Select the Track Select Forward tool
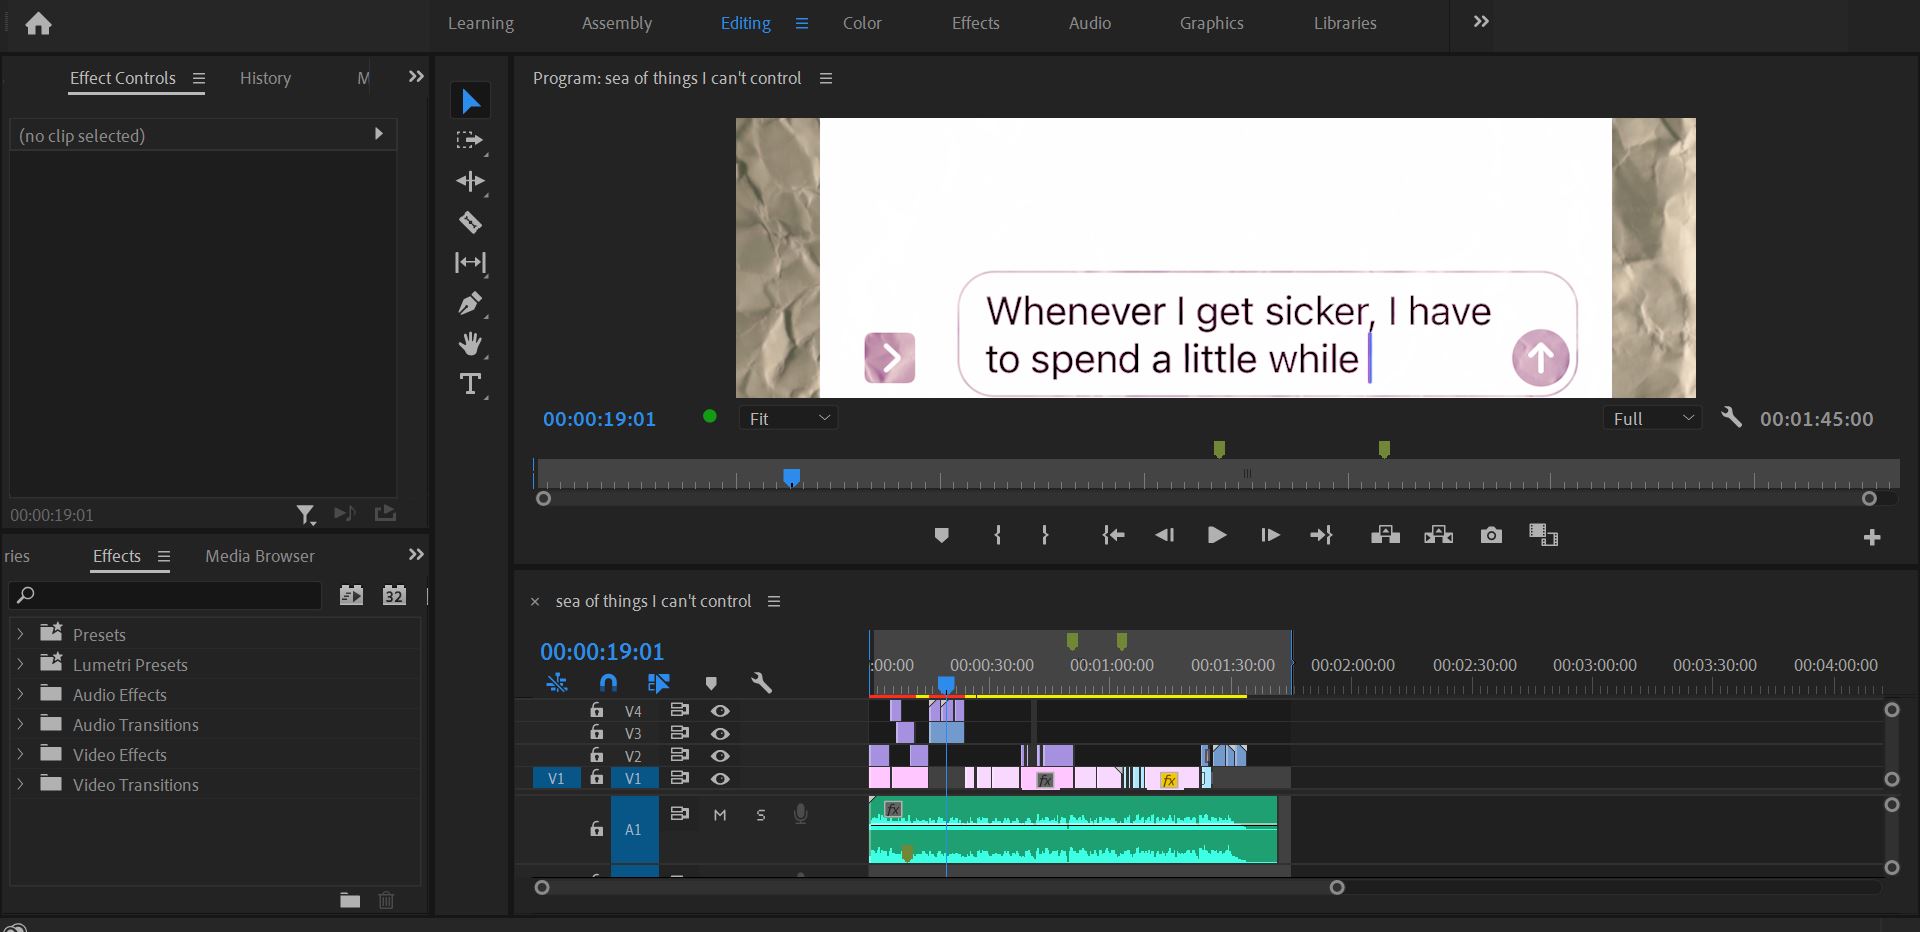 pyautogui.click(x=470, y=141)
